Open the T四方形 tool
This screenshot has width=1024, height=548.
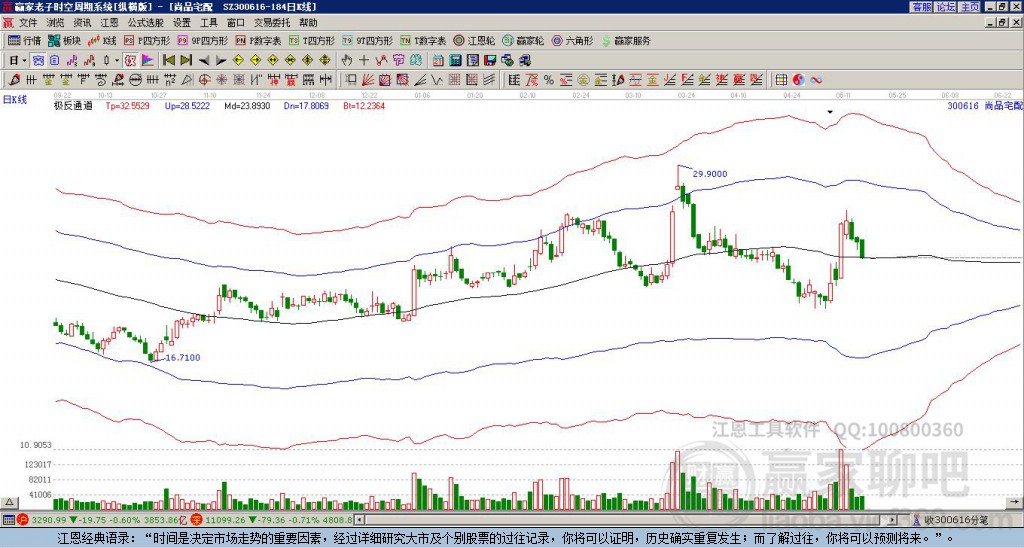tap(312, 40)
